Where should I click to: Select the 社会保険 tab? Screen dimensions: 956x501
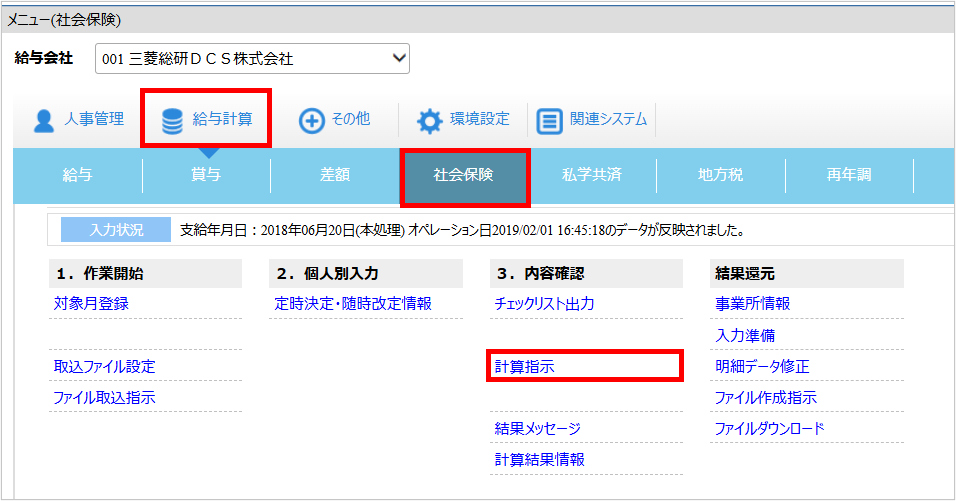[x=463, y=175]
